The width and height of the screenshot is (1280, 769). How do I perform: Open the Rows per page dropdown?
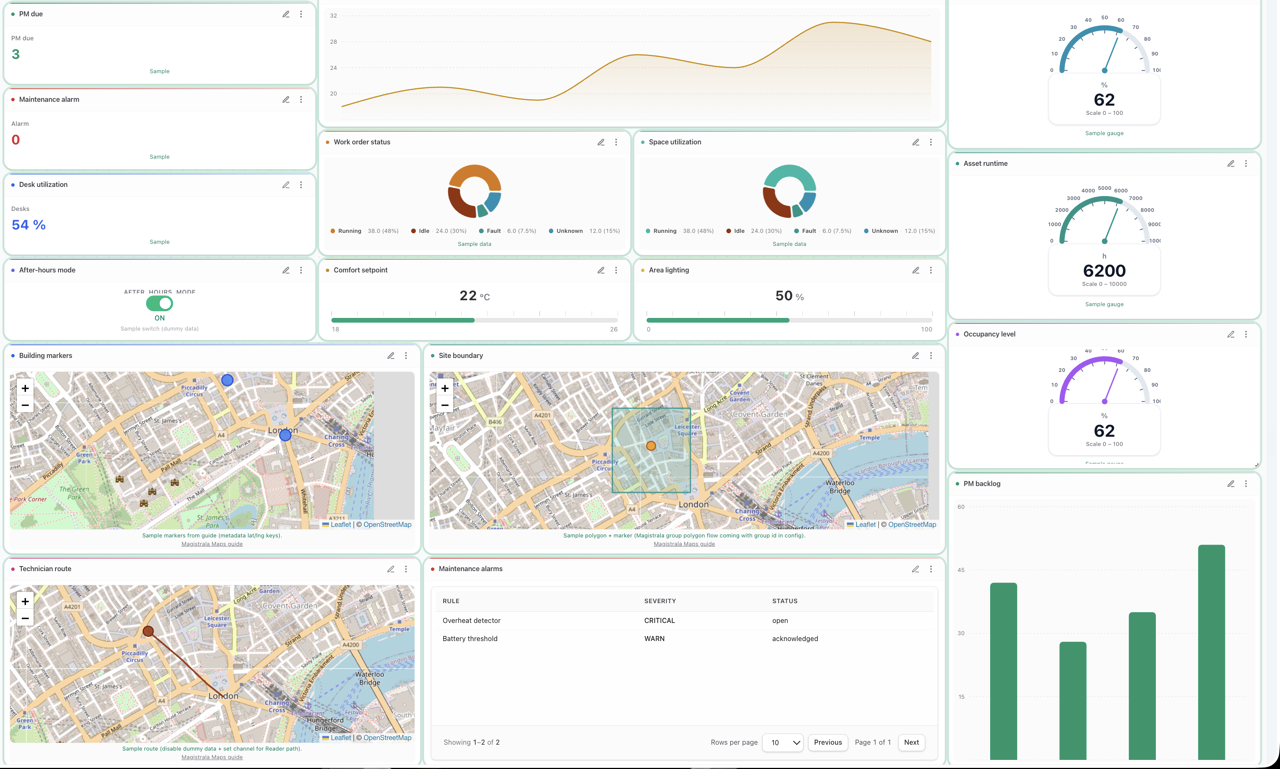click(x=783, y=743)
